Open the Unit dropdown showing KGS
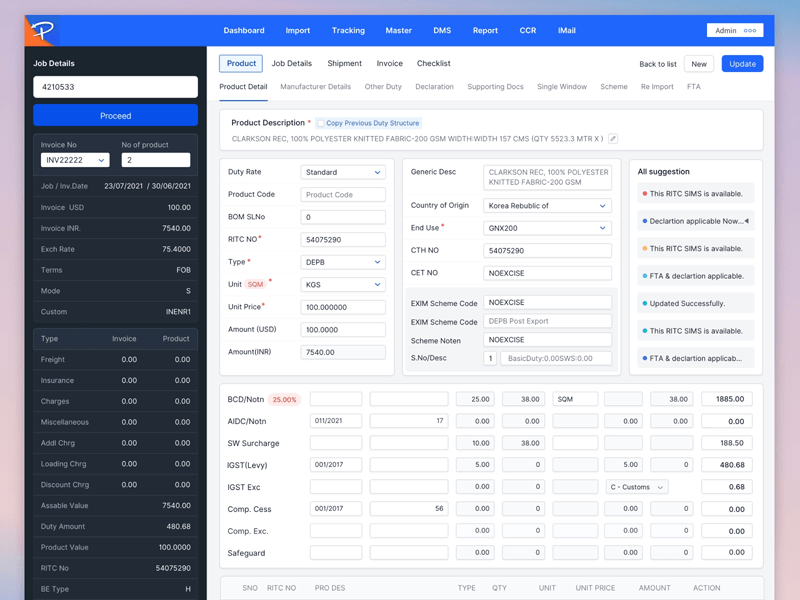The image size is (800, 600). [343, 283]
